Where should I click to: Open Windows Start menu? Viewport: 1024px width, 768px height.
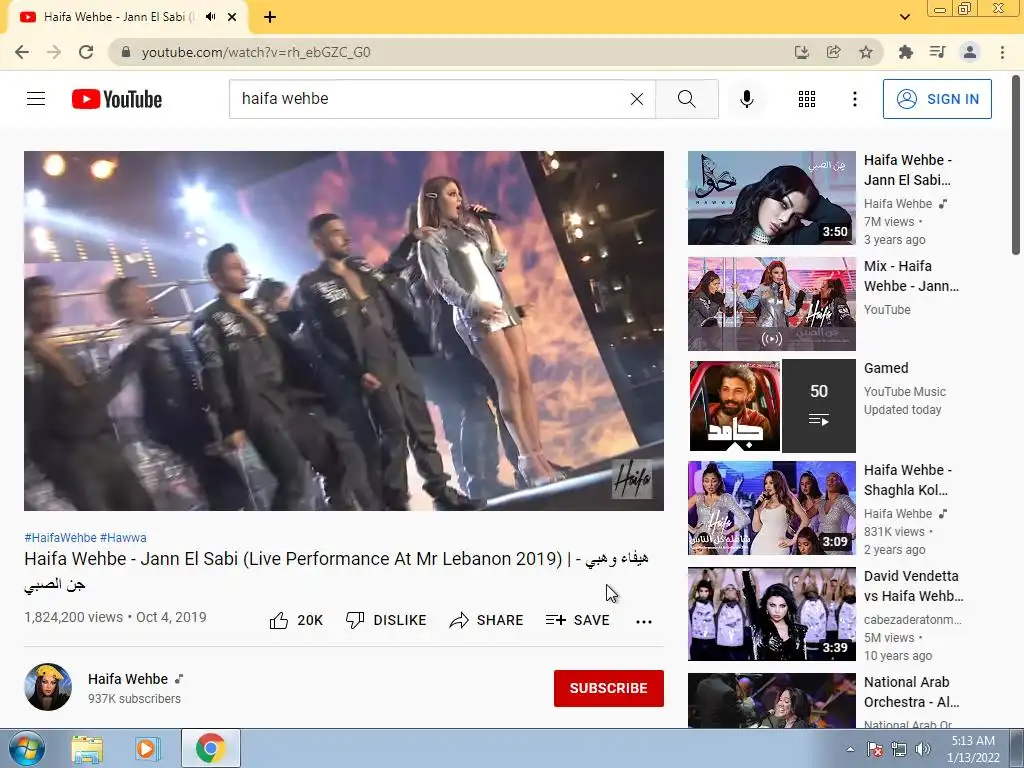(26, 748)
